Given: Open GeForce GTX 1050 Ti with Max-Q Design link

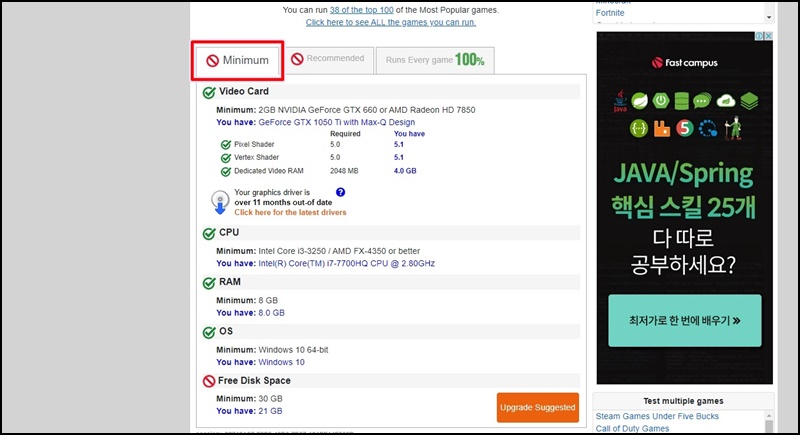Looking at the screenshot, I should pos(337,122).
